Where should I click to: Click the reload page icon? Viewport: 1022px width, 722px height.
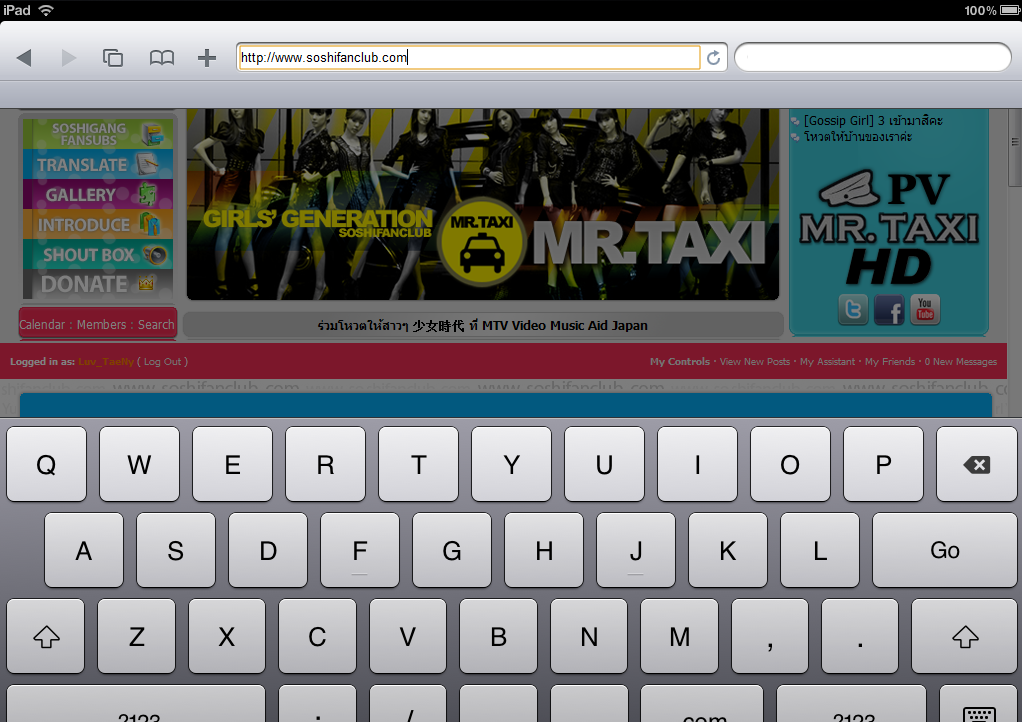click(x=714, y=58)
